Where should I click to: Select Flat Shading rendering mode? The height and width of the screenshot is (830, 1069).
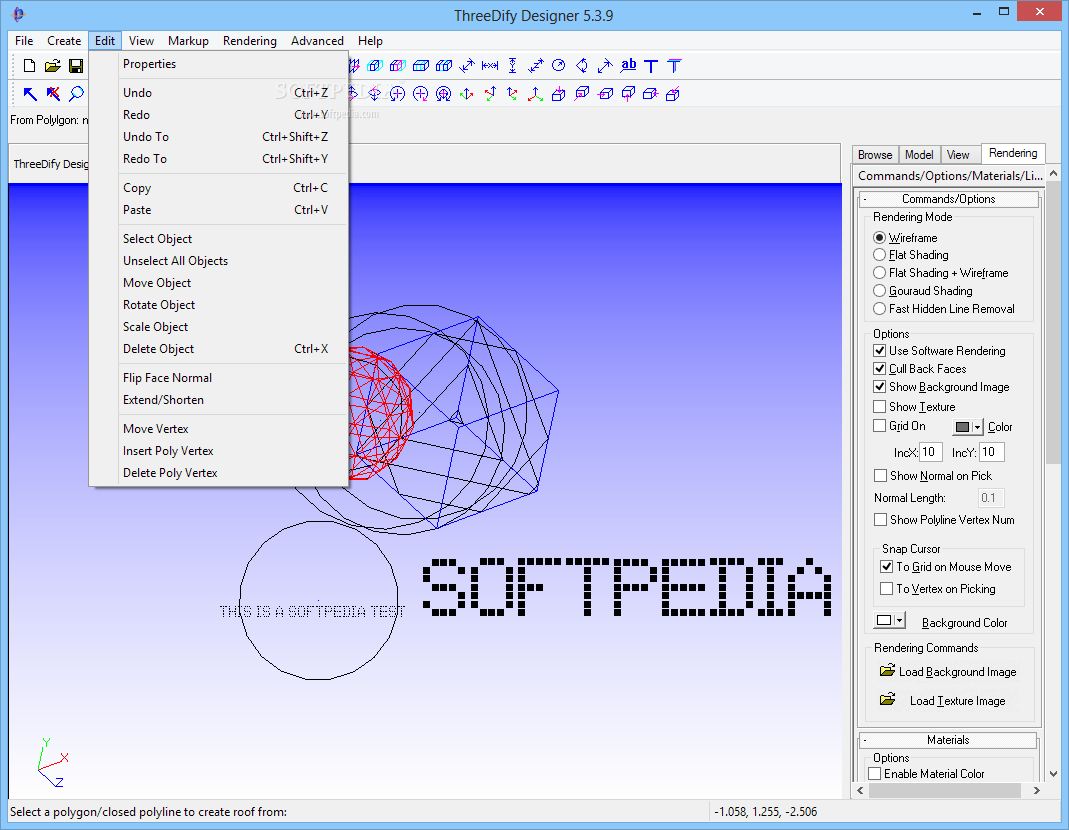879,254
